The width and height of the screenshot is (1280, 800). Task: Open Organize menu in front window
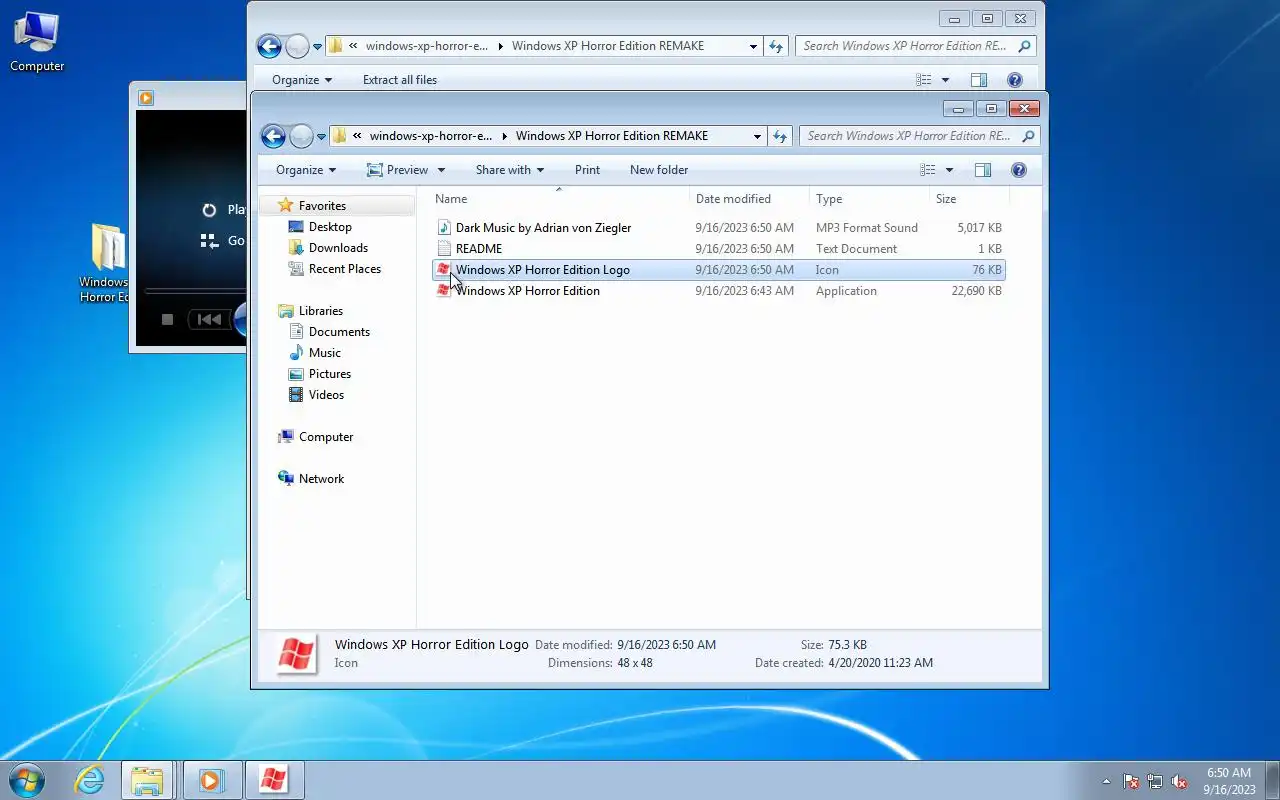(306, 170)
